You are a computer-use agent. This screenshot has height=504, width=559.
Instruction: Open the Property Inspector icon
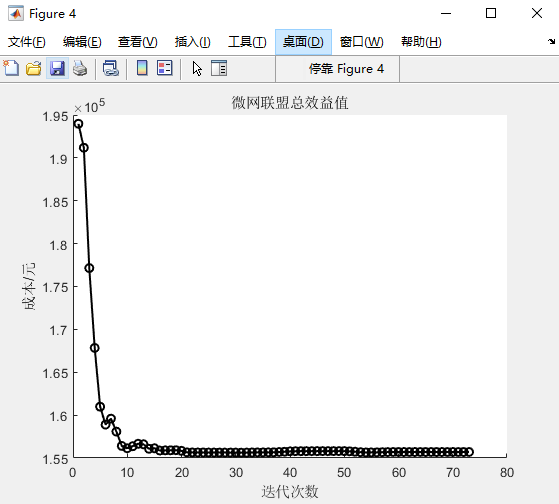coord(219,68)
